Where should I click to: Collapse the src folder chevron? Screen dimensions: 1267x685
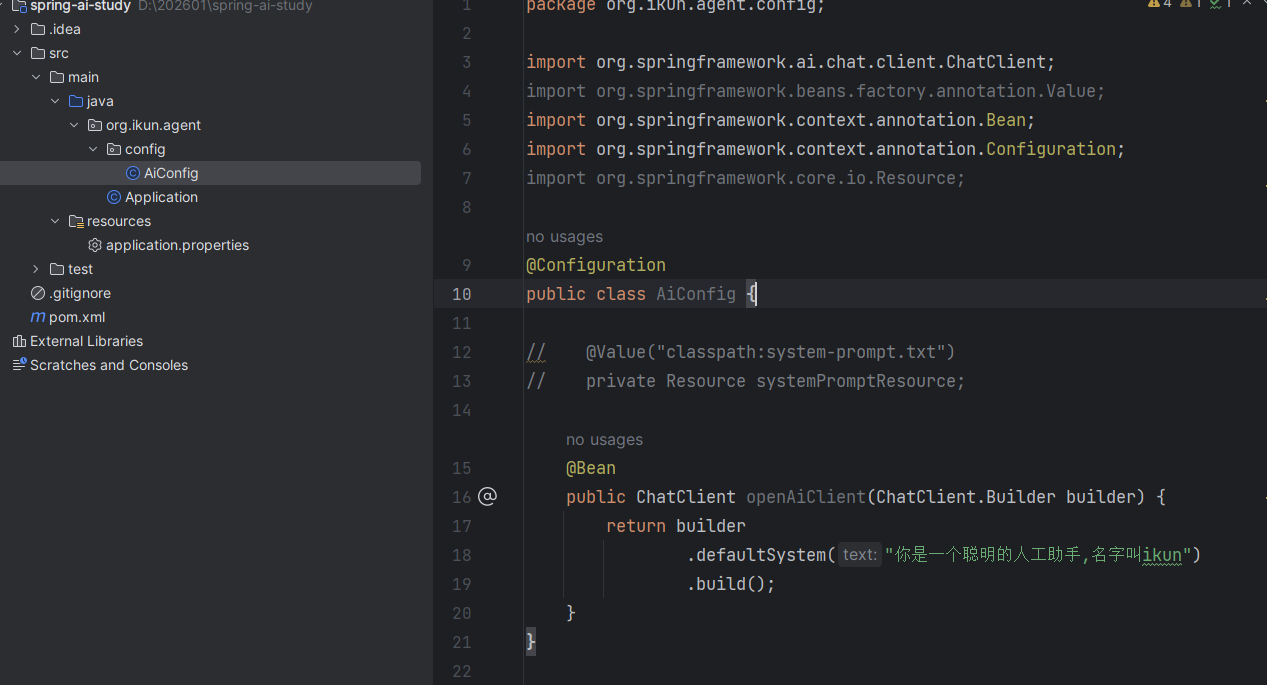(17, 53)
